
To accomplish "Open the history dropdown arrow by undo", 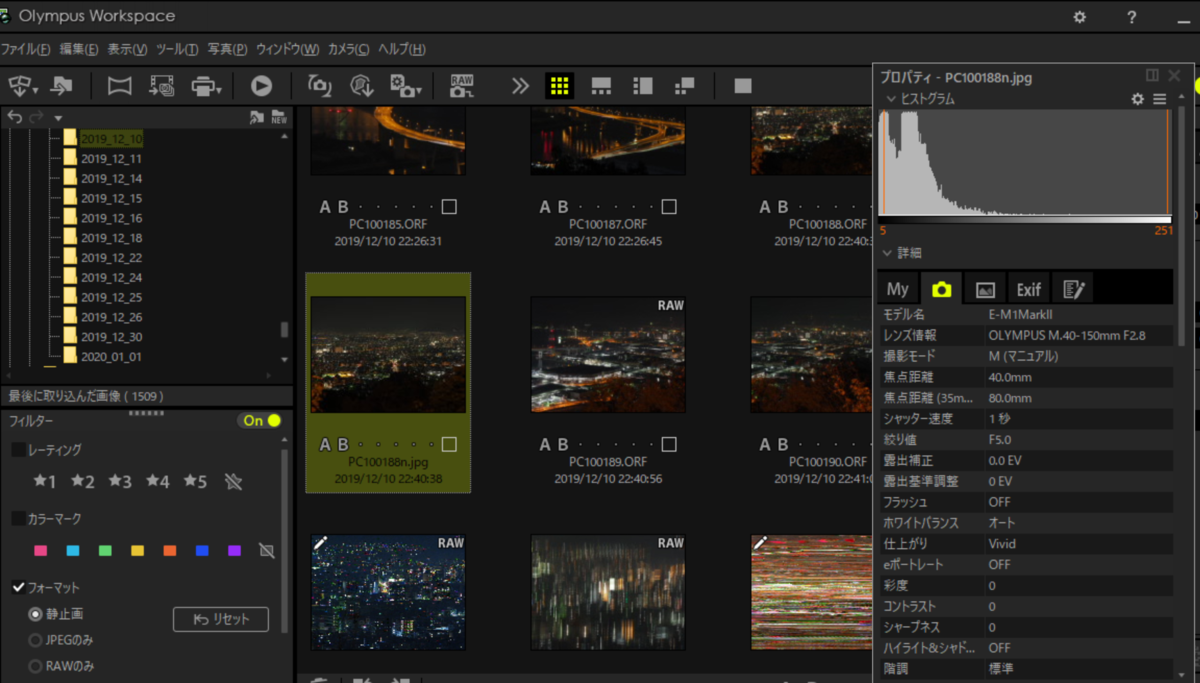I will point(58,118).
